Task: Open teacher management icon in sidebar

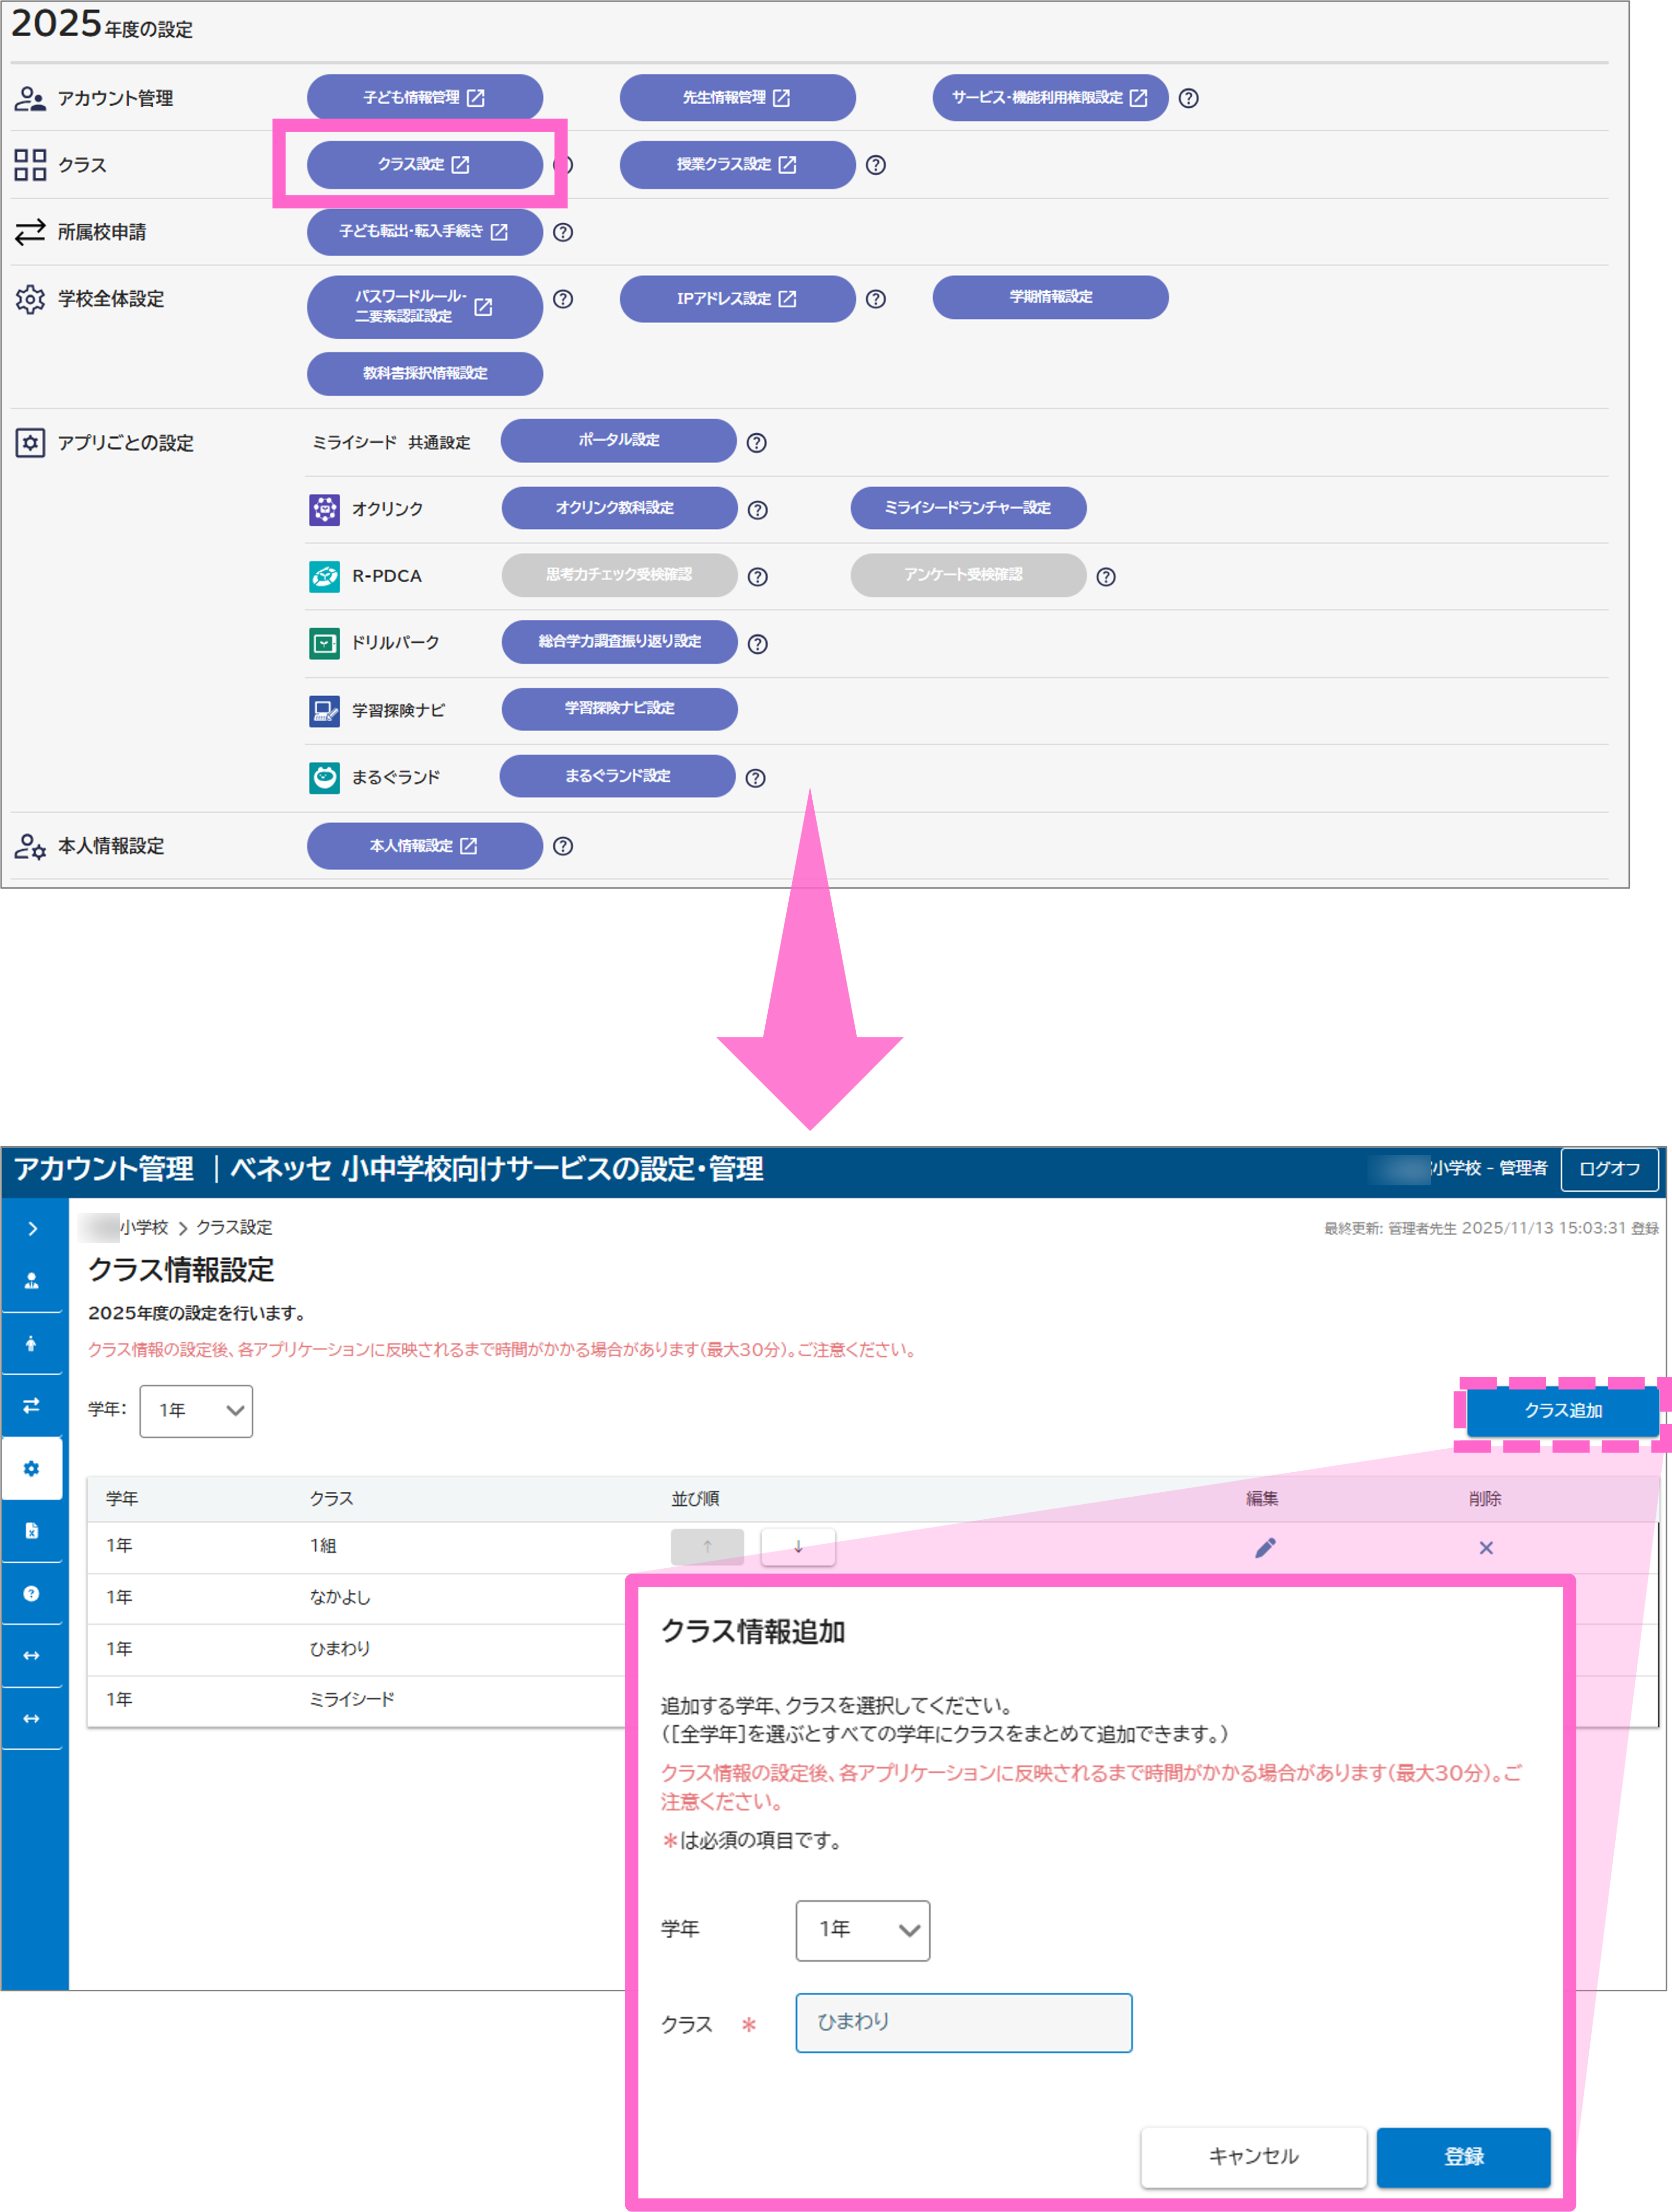Action: tap(32, 1281)
